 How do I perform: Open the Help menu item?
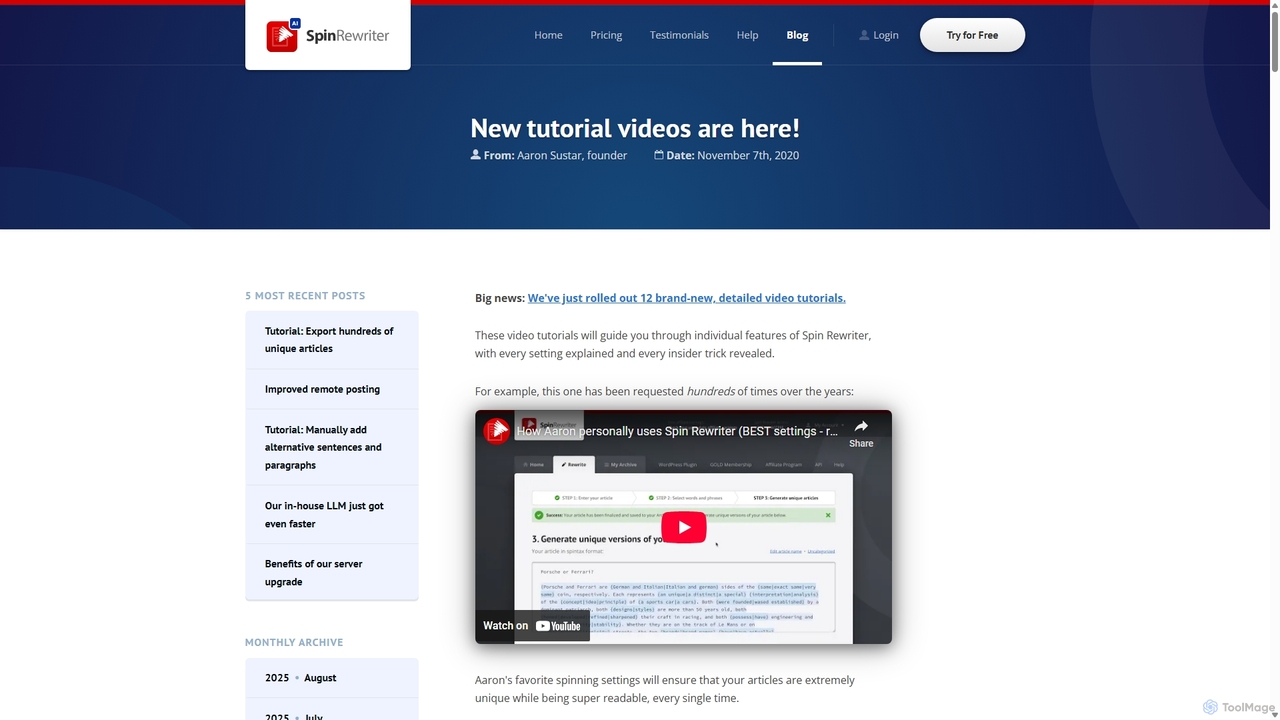[x=747, y=35]
